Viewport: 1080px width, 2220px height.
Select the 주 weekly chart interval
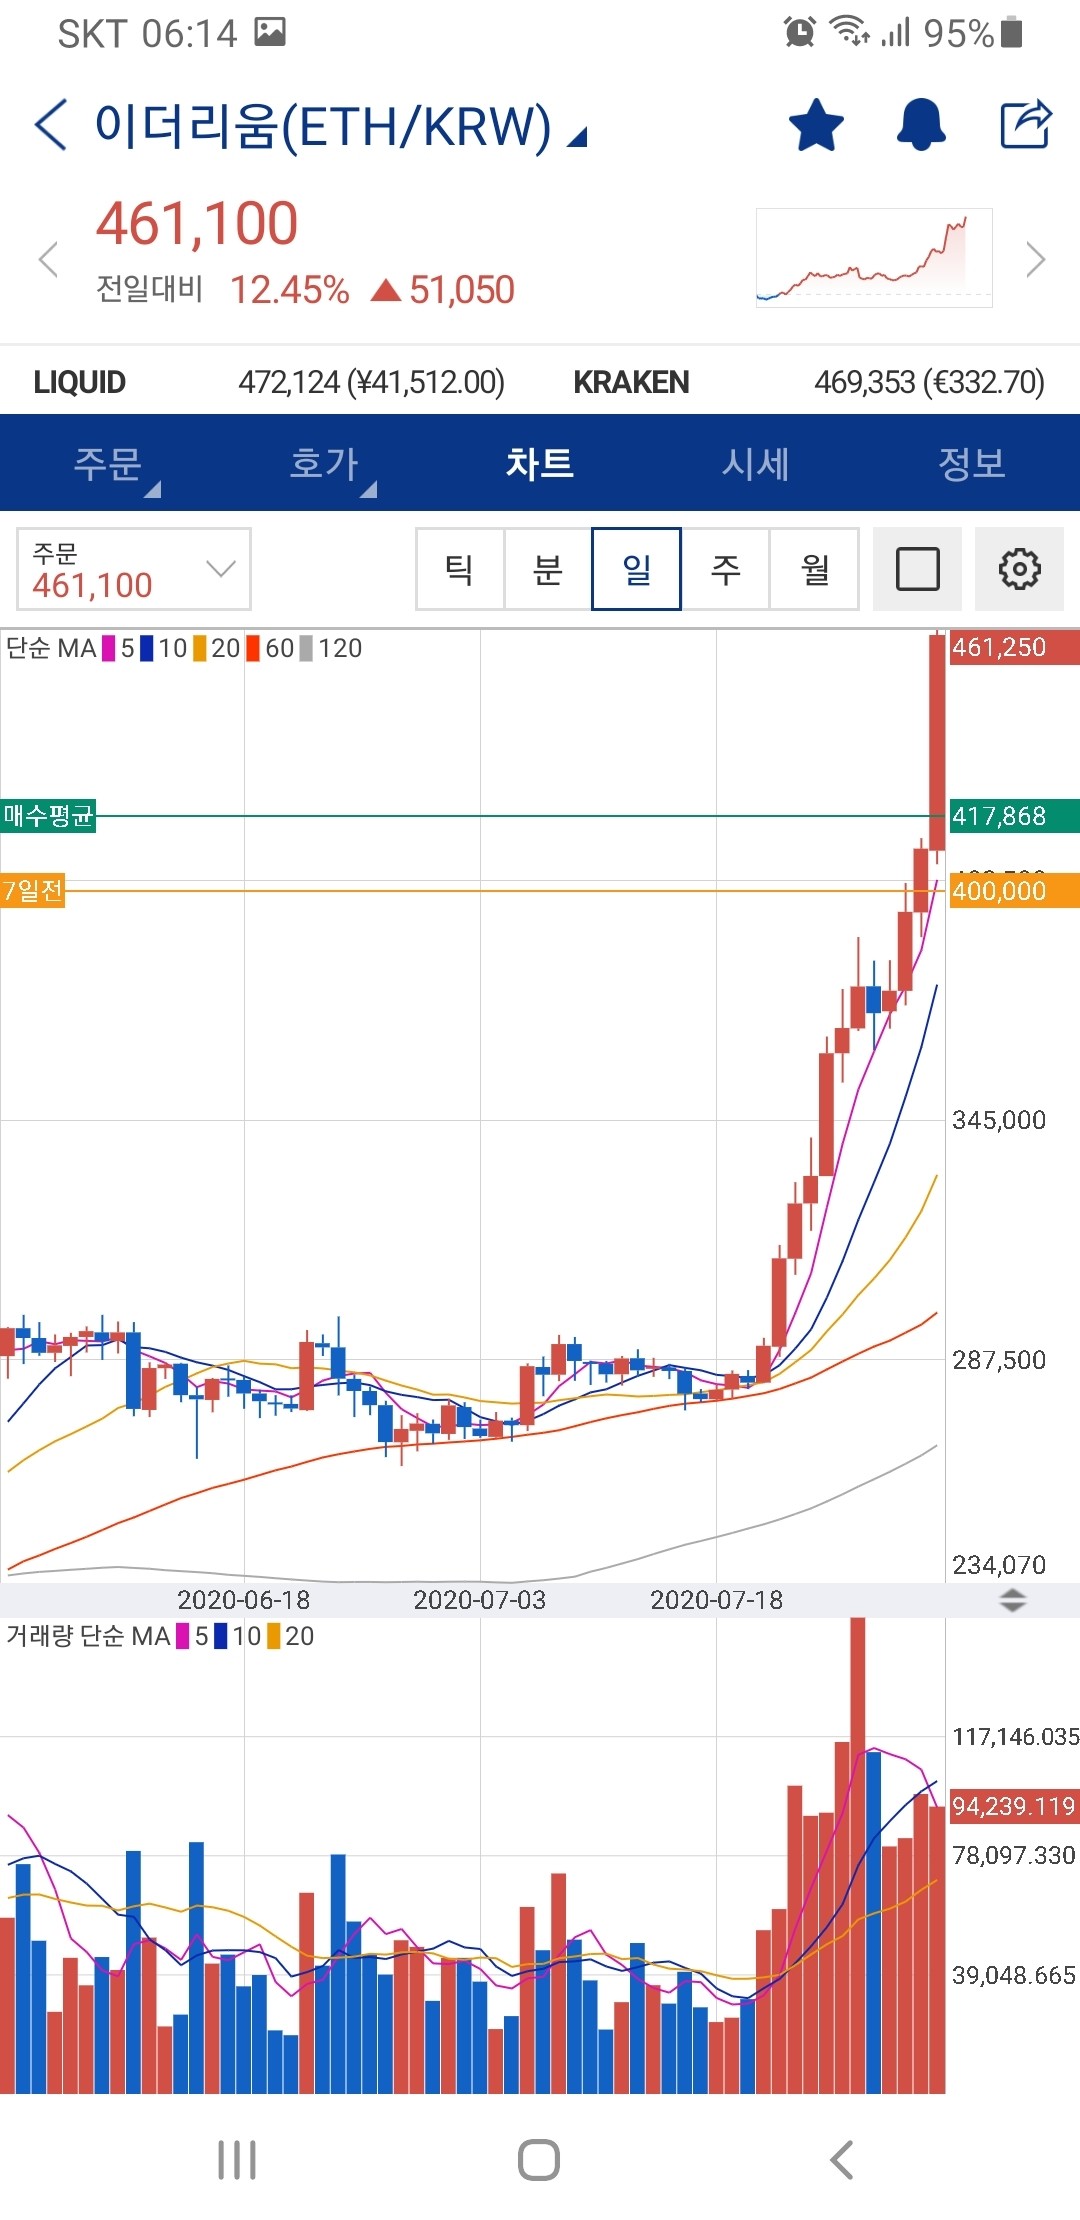725,569
